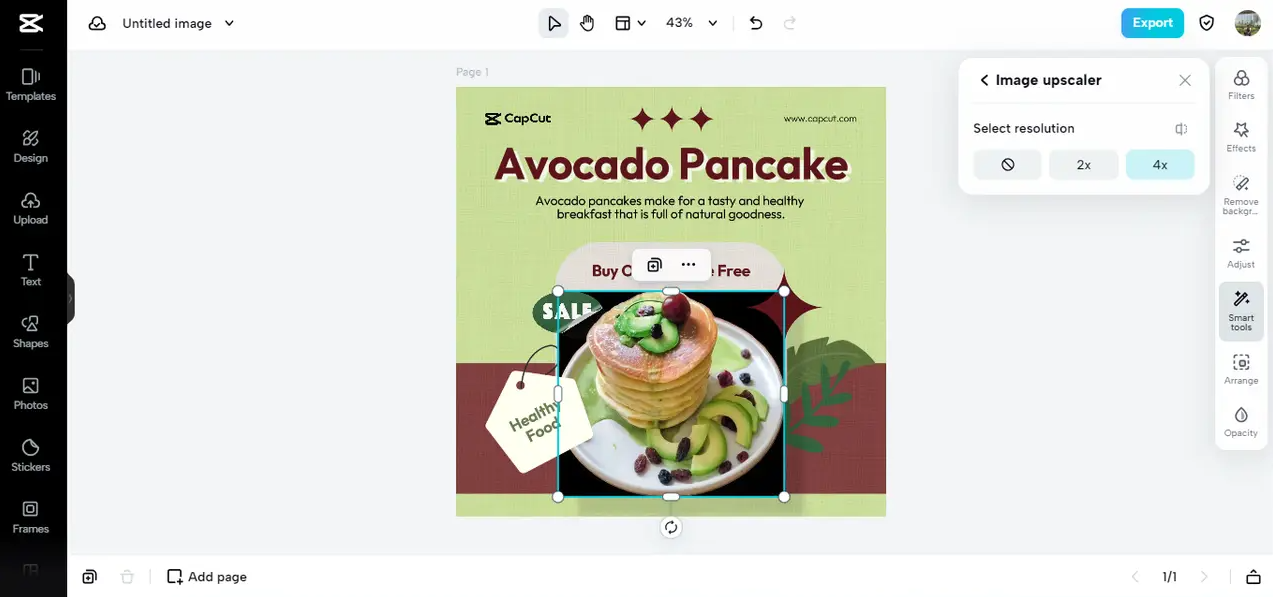Screen dimensions: 1273x597
Task: Open the Filters tool
Action: click(x=1241, y=85)
